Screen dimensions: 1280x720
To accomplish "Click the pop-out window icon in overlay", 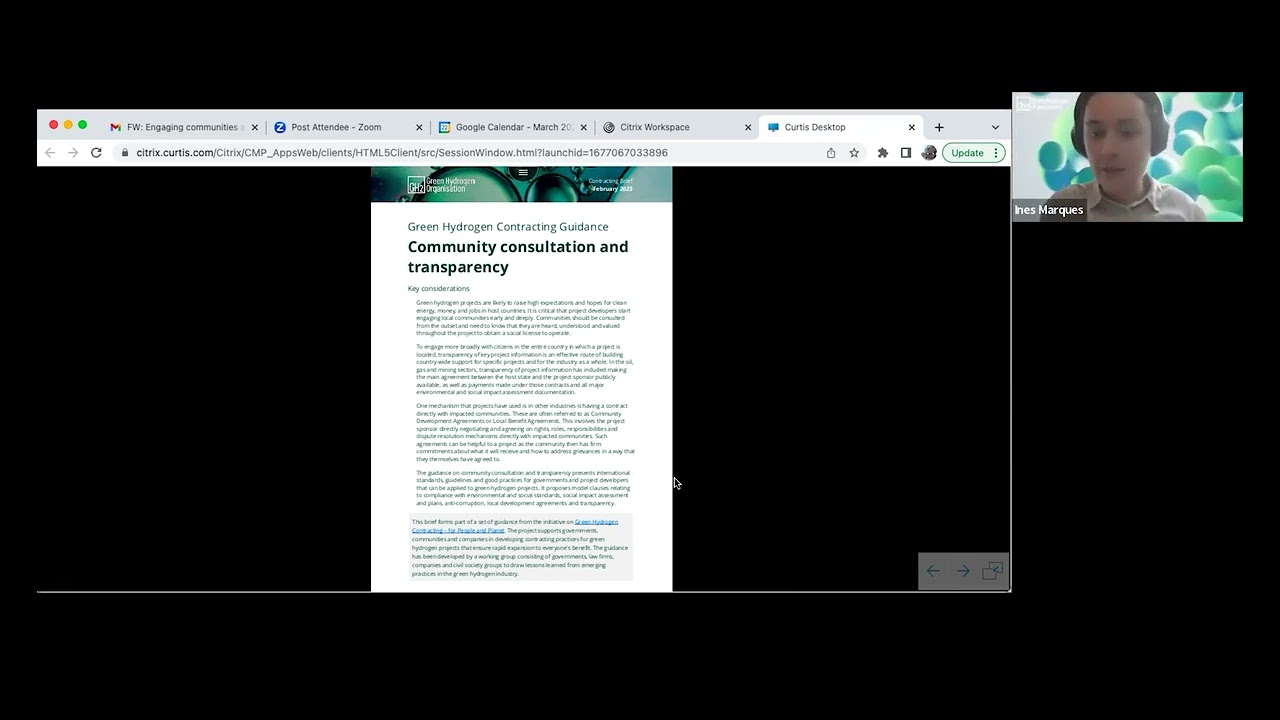I will point(992,571).
